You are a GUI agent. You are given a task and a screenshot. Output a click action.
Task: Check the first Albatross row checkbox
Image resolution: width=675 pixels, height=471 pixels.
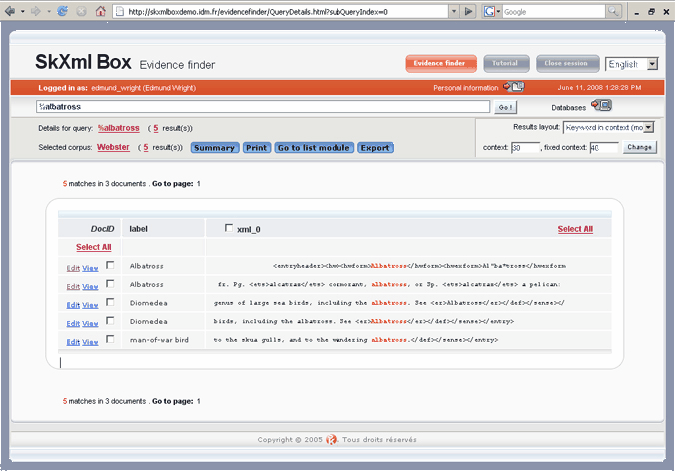[x=110, y=265]
